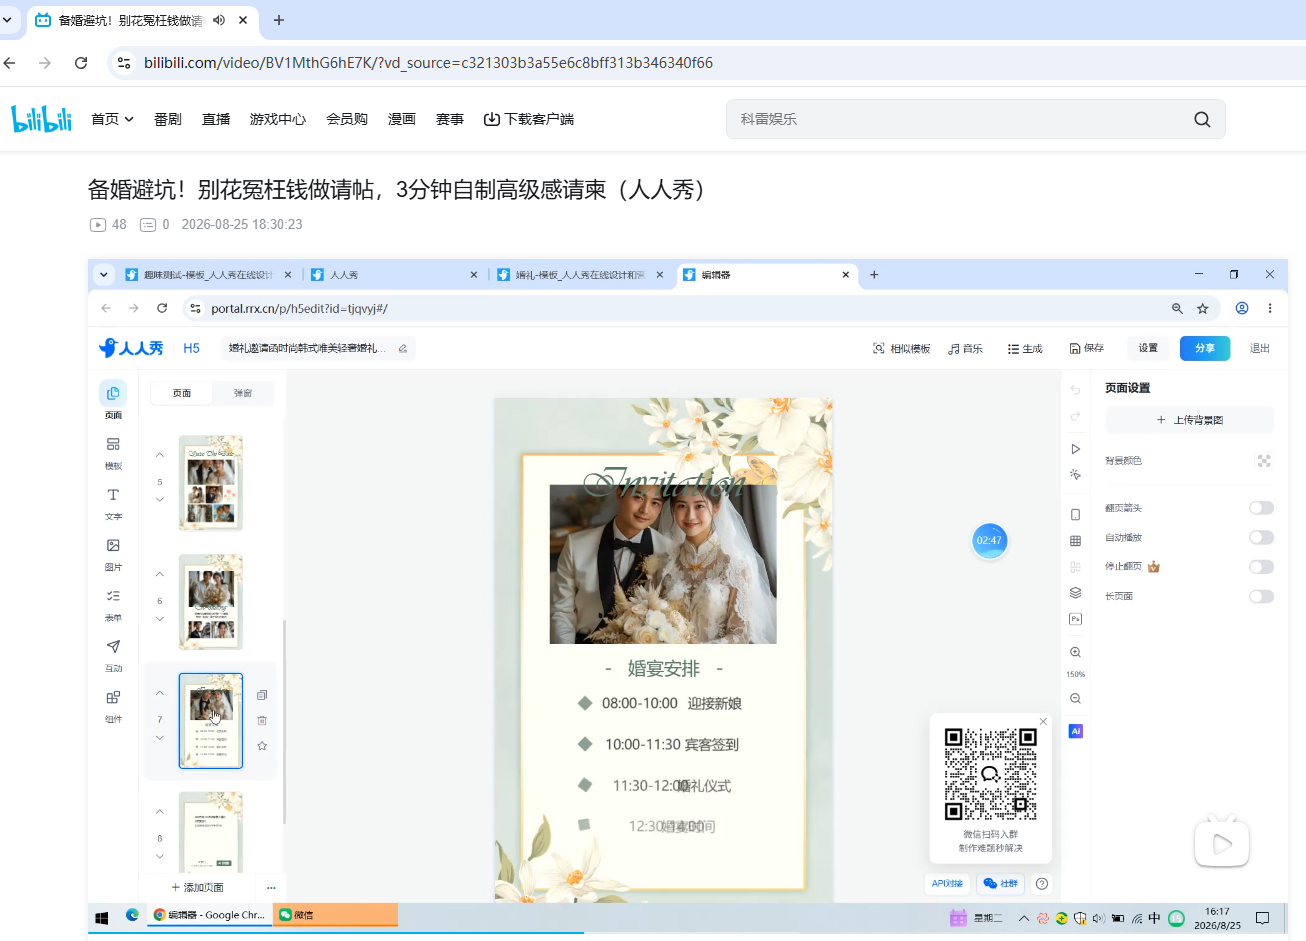Viewport: 1306px width, 941px height.
Task: Open the more options menu beside 添加页面
Action: coord(271,887)
